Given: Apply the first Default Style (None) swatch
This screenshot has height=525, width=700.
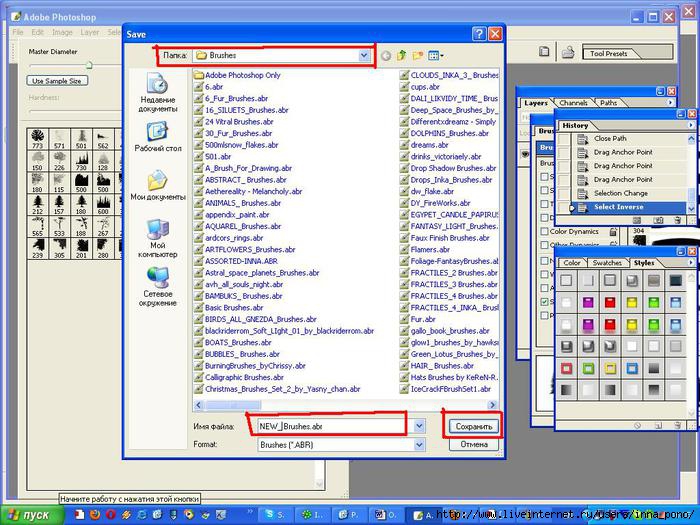Looking at the screenshot, I should tap(566, 280).
